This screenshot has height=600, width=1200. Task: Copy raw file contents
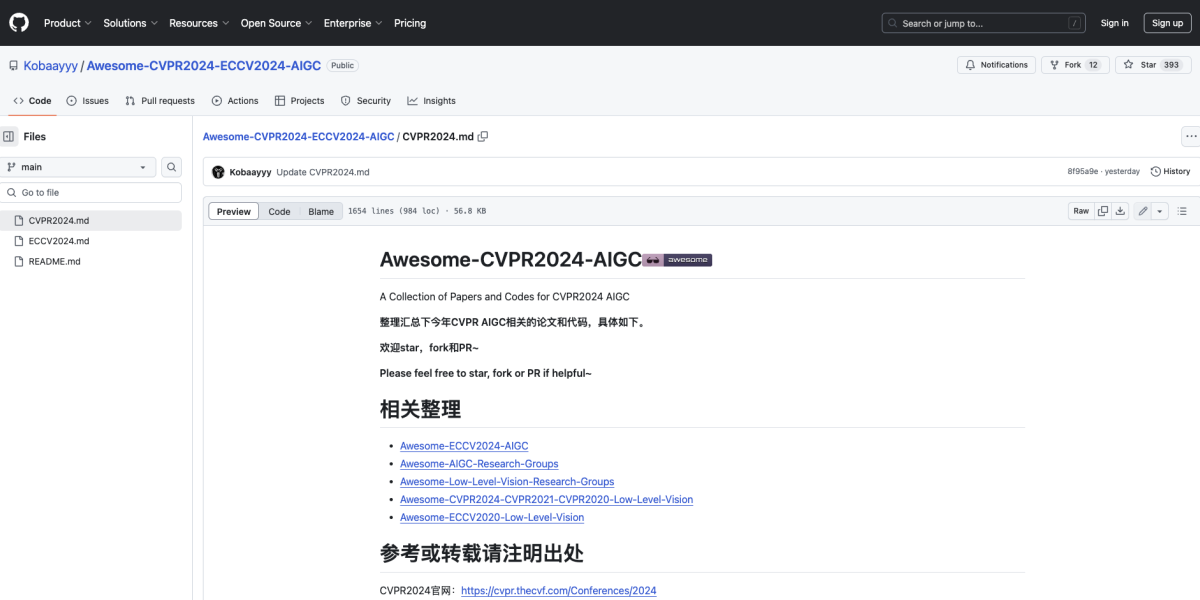[x=1102, y=210]
